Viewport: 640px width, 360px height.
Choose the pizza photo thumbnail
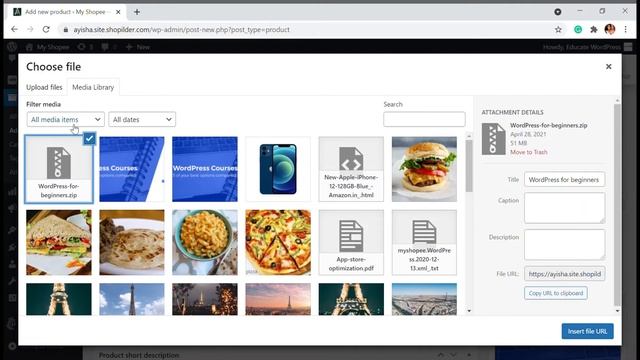(278, 242)
